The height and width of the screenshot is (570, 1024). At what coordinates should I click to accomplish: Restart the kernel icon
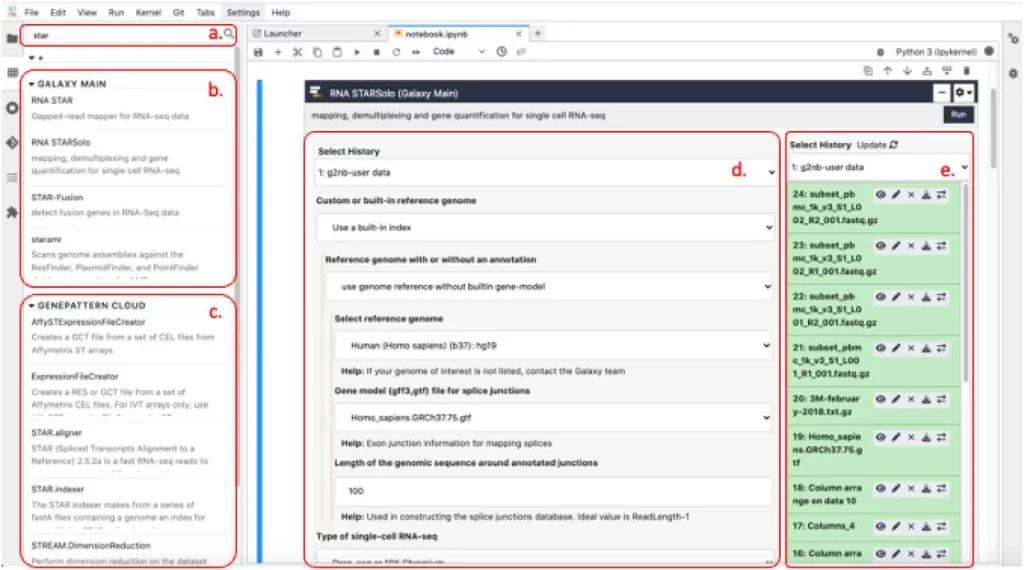[x=396, y=52]
